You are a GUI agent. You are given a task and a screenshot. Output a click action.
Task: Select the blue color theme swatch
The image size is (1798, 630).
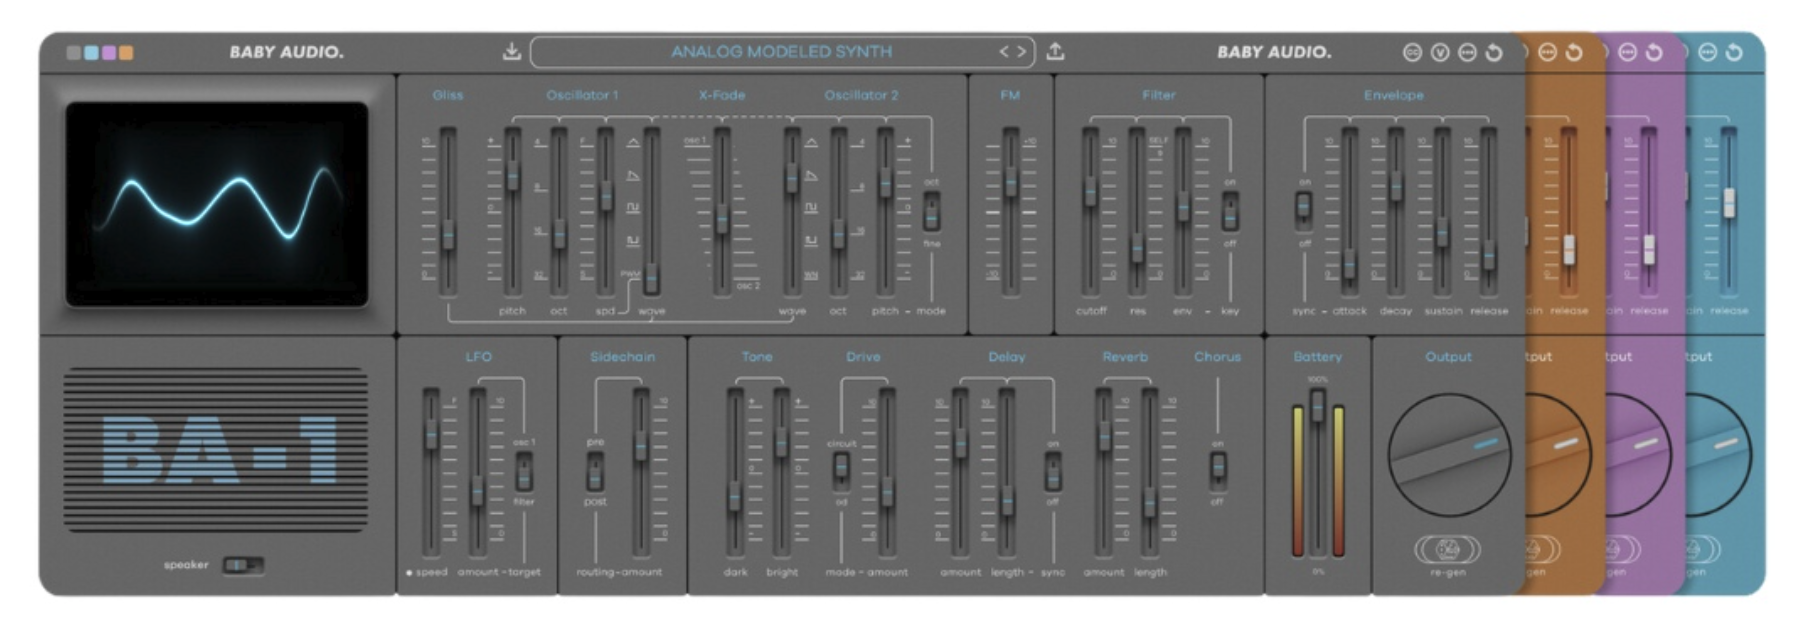(x=91, y=52)
